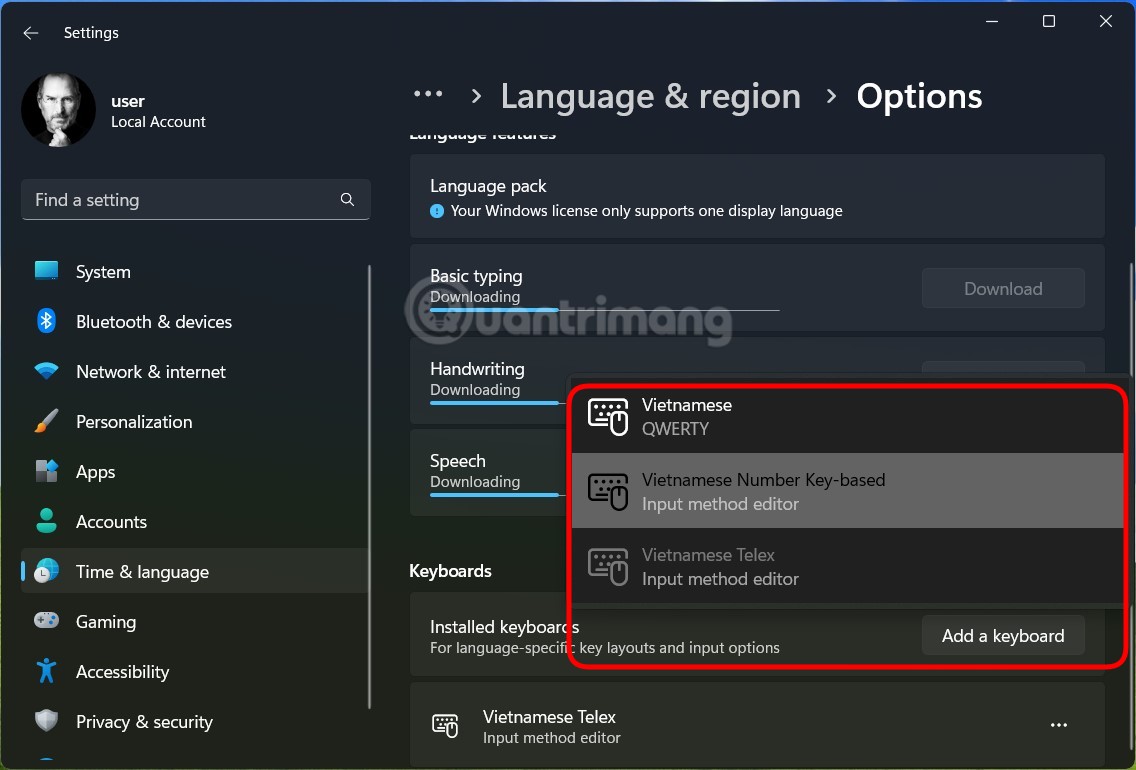Click the search magnifier icon

[347, 200]
